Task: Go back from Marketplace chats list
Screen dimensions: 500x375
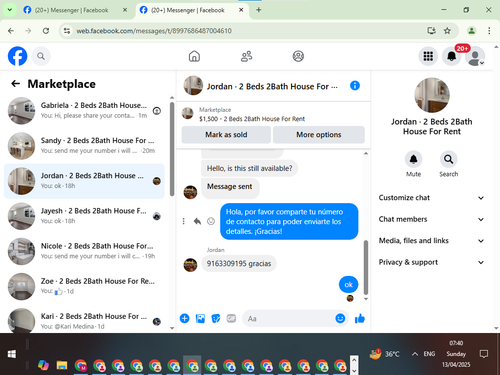Action: [15, 83]
